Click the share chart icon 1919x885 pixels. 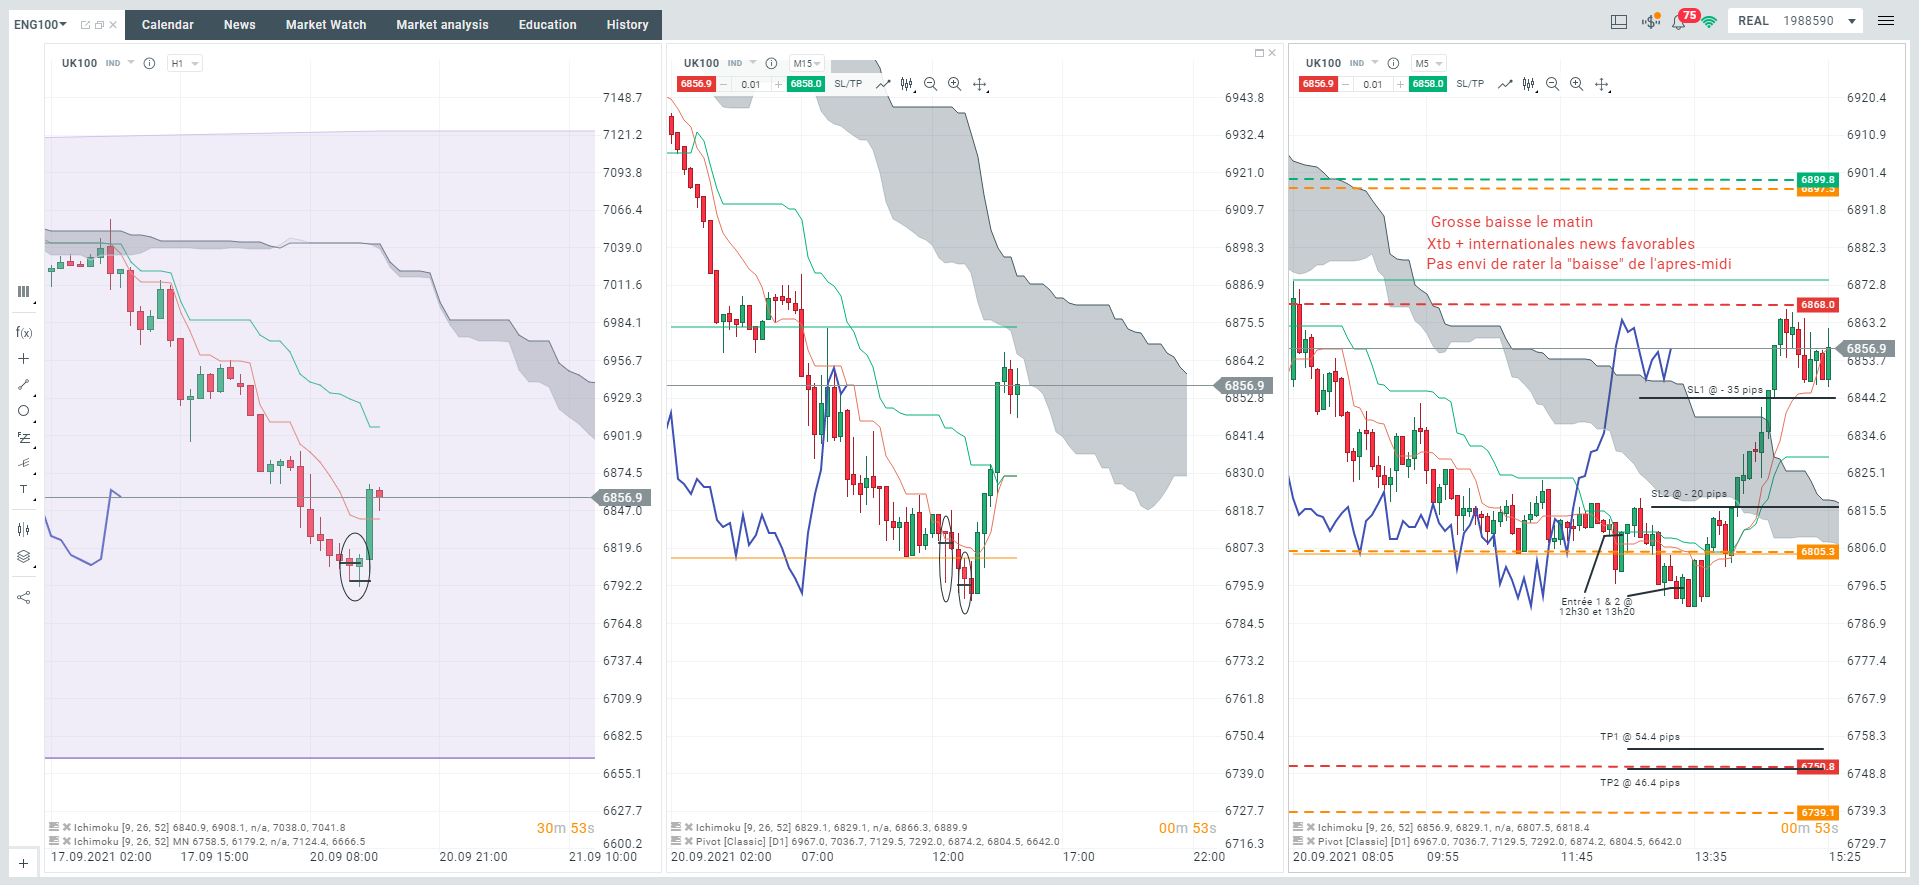tap(24, 597)
